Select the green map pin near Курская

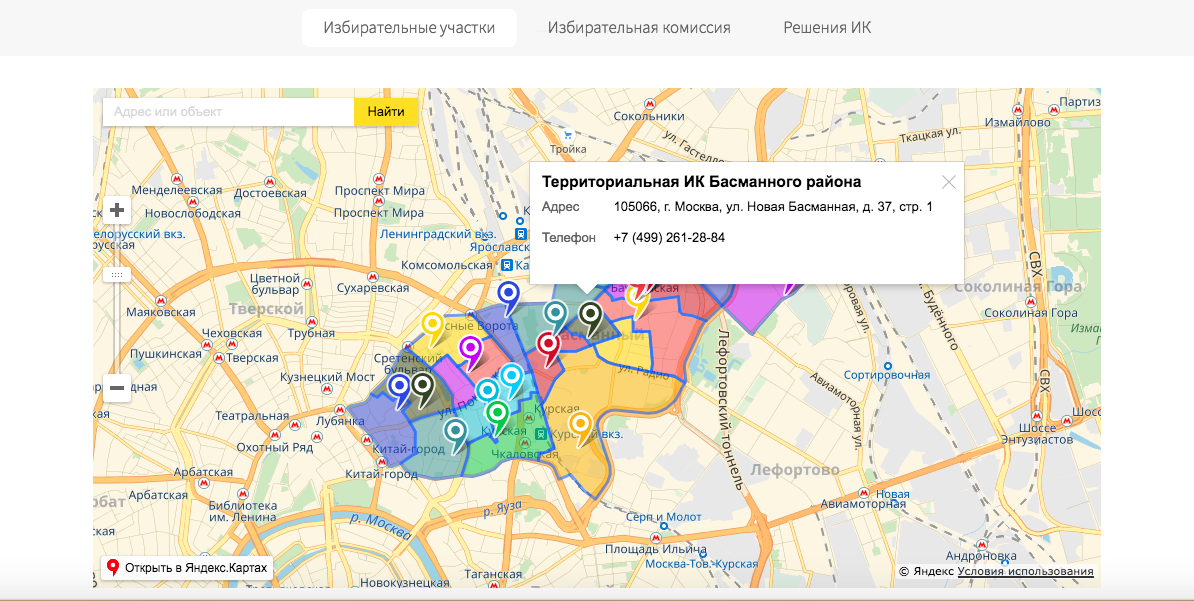click(496, 411)
